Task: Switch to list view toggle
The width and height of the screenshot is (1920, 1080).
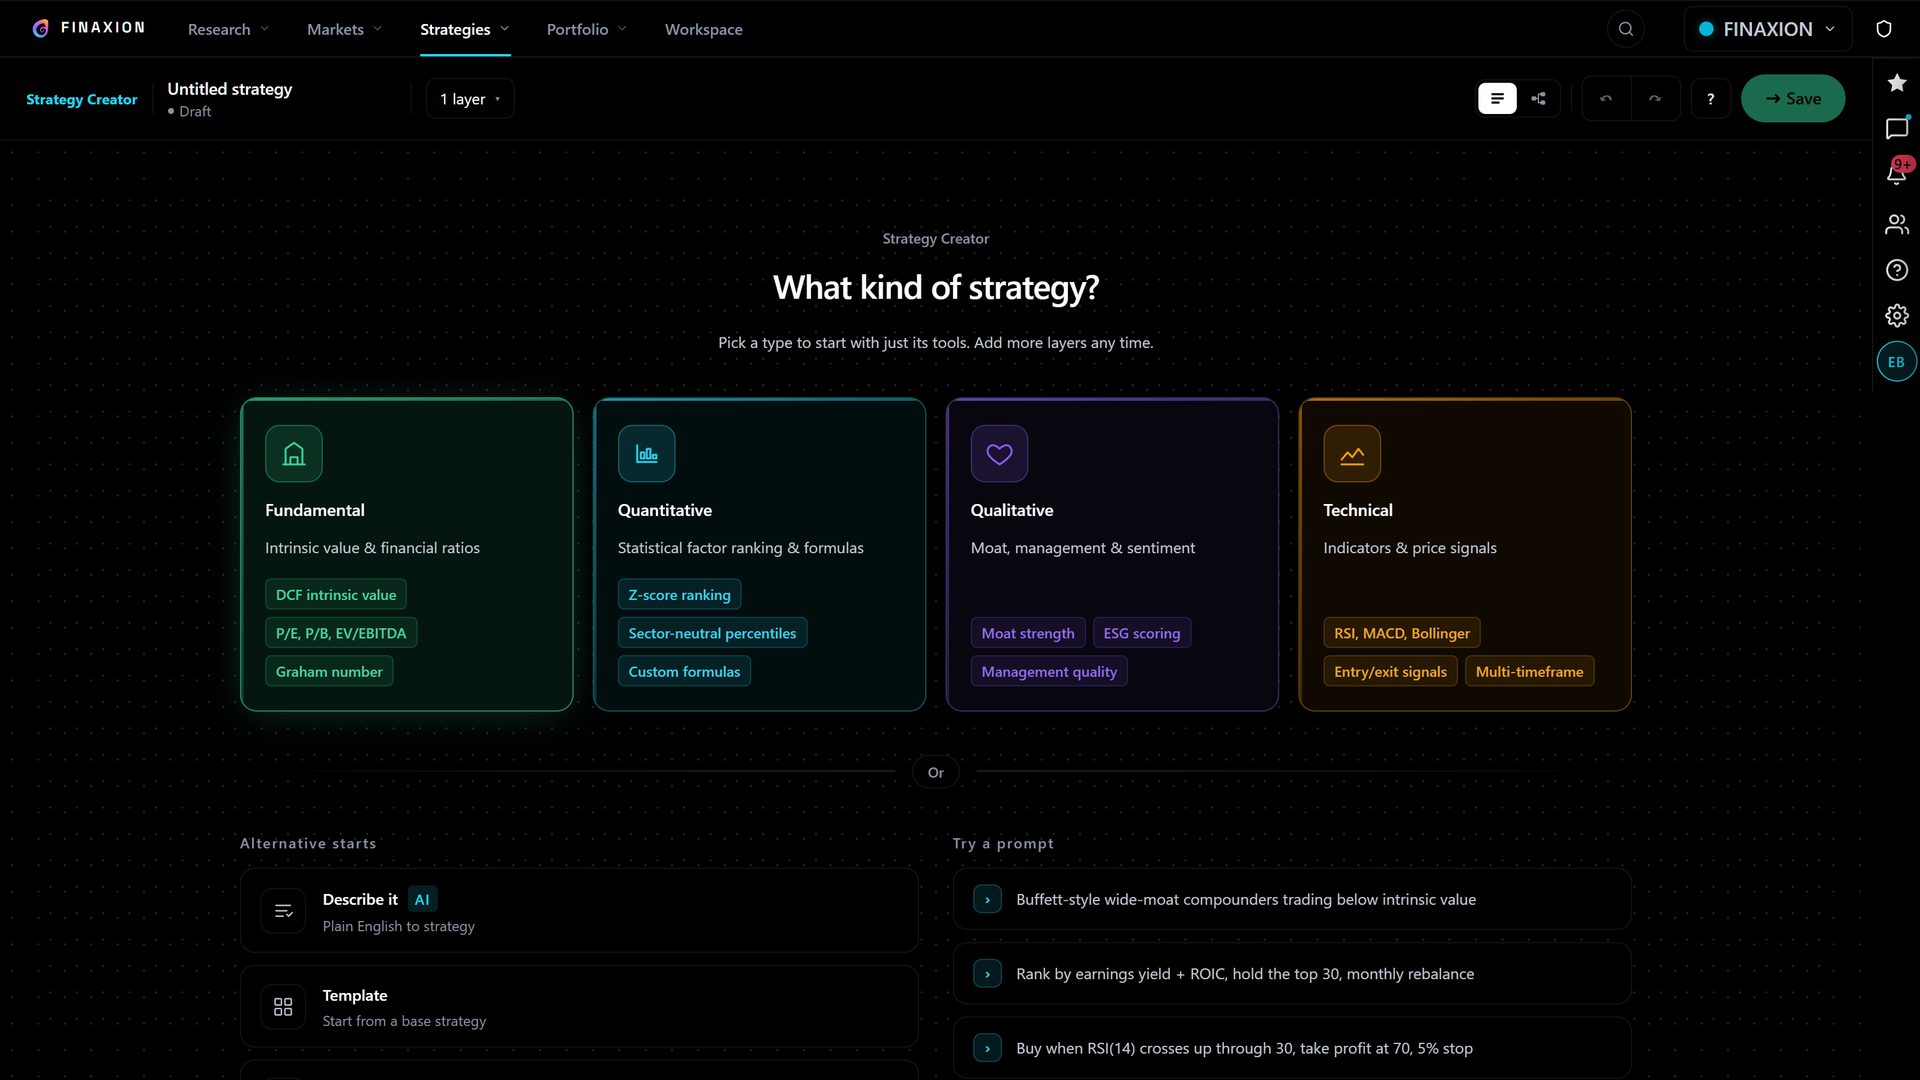Action: click(x=1497, y=99)
